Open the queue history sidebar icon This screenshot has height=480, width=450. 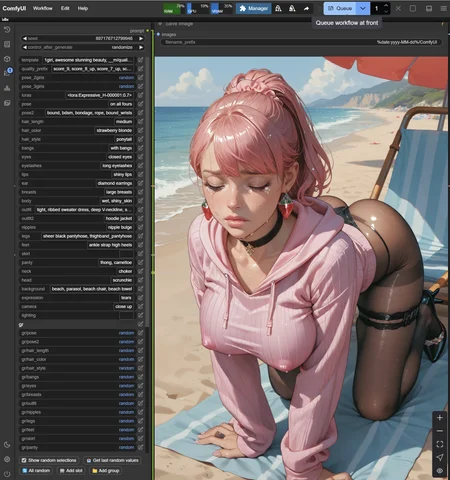7,30
